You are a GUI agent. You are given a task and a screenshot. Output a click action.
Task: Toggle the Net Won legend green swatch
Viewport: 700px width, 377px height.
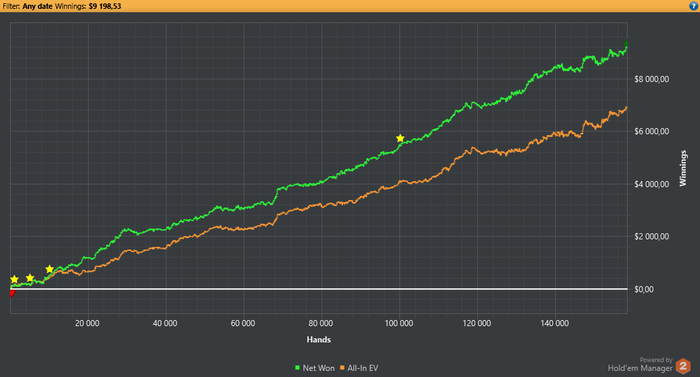(297, 368)
